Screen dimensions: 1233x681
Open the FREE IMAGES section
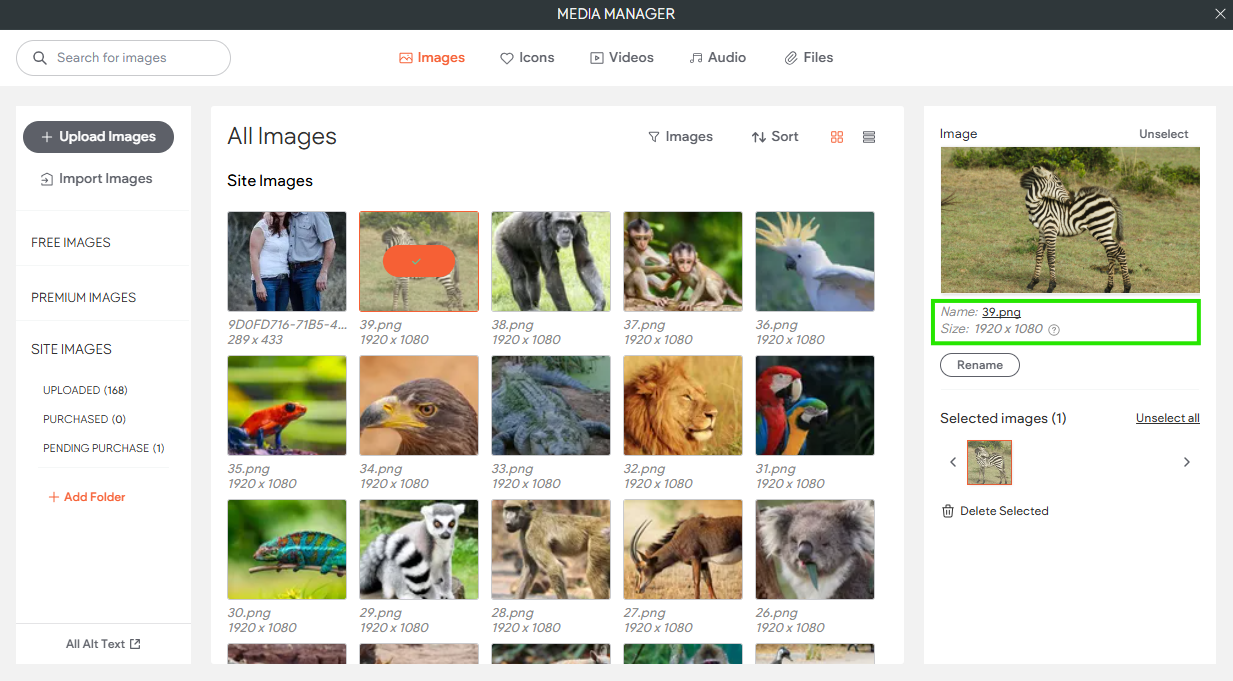(71, 243)
